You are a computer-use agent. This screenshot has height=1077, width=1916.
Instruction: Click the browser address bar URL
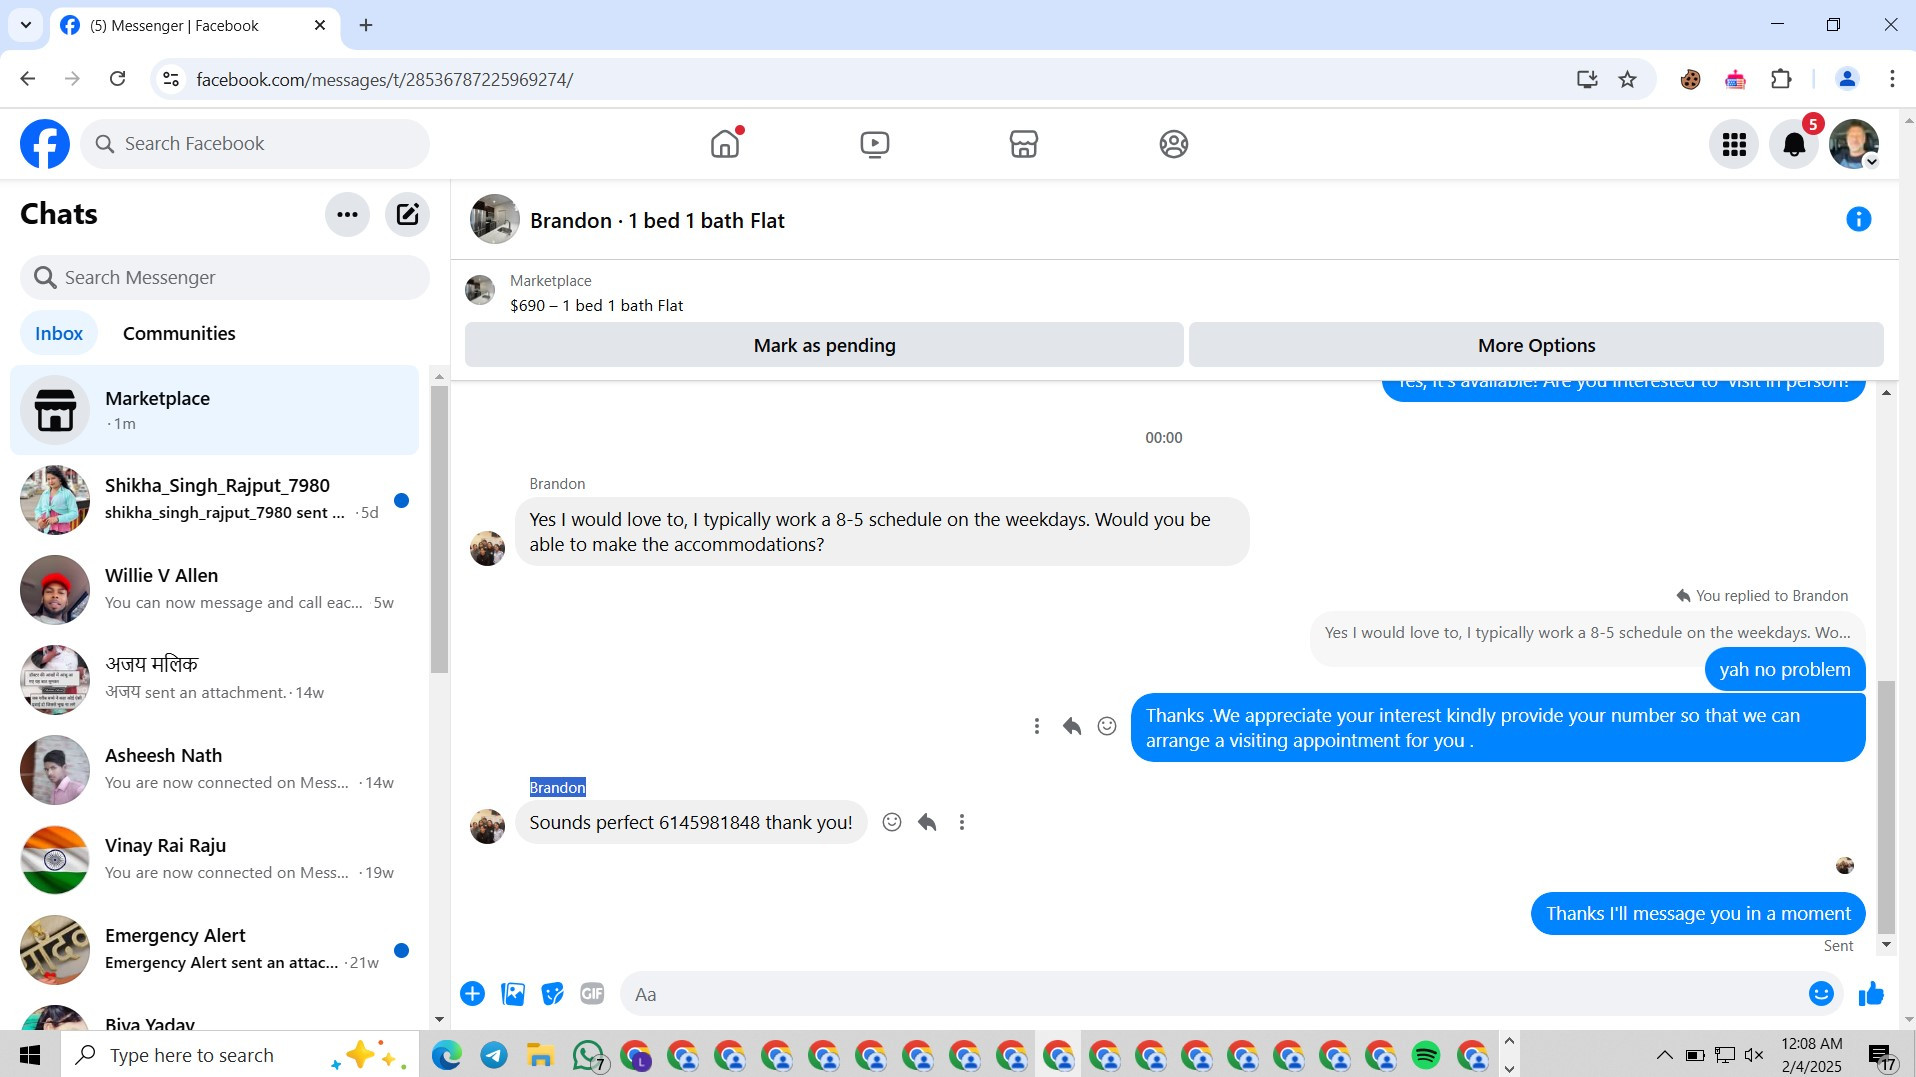[x=384, y=79]
